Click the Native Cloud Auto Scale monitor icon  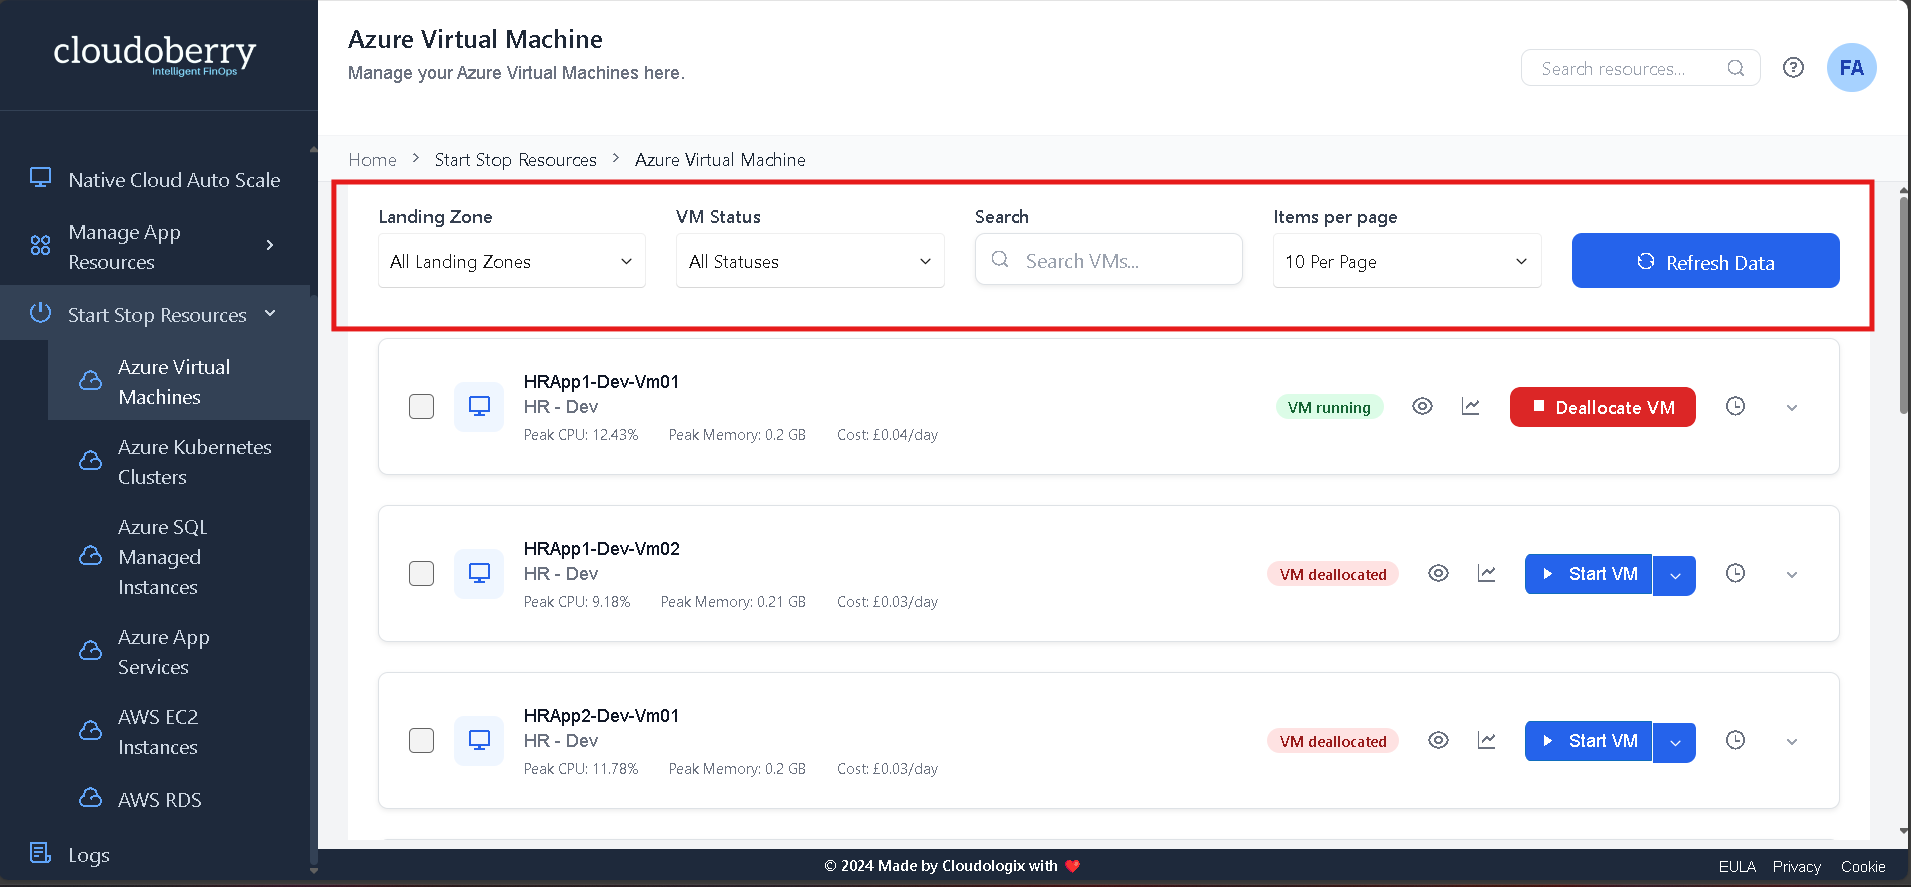point(40,178)
